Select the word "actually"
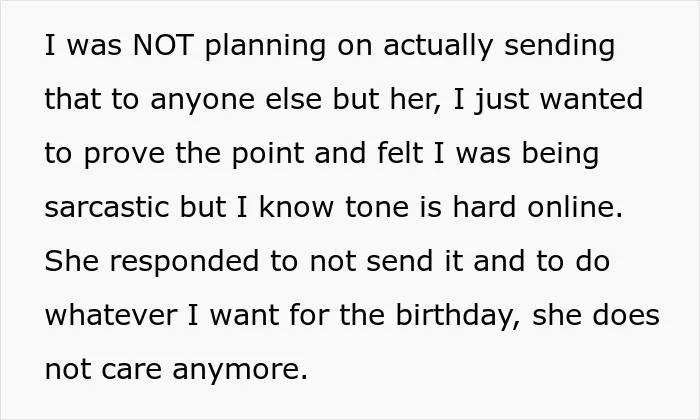This screenshot has height=420, width=700. click(438, 47)
